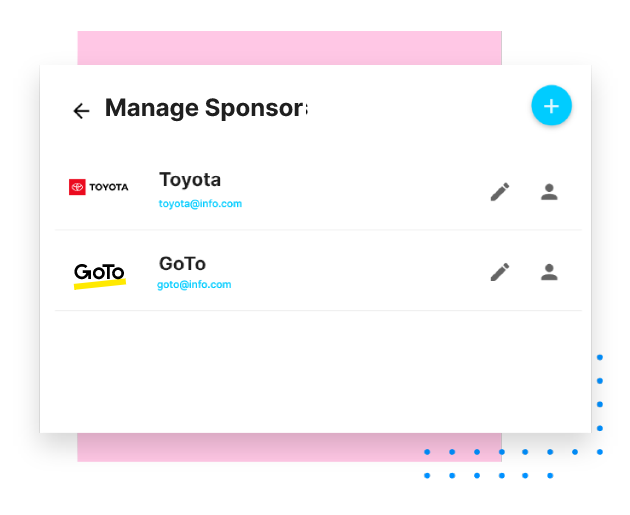630x515 pixels.
Task: Click the yellow underline in GoTo logo
Action: point(99,285)
